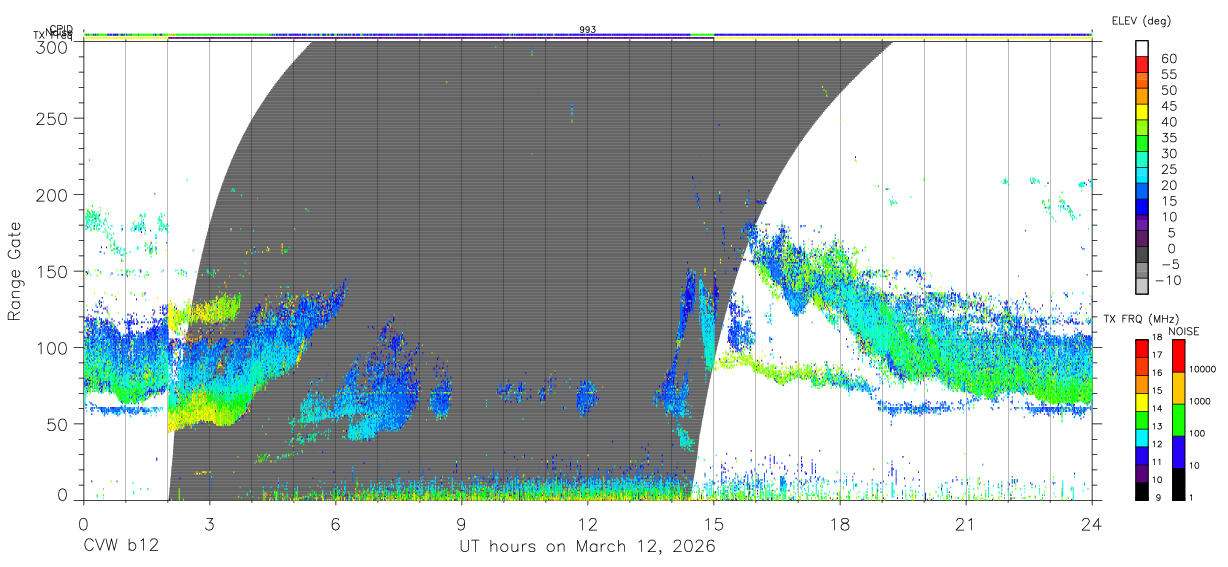
Task: Click 'UT hours on March 12, 2026' label
Action: [x=587, y=547]
